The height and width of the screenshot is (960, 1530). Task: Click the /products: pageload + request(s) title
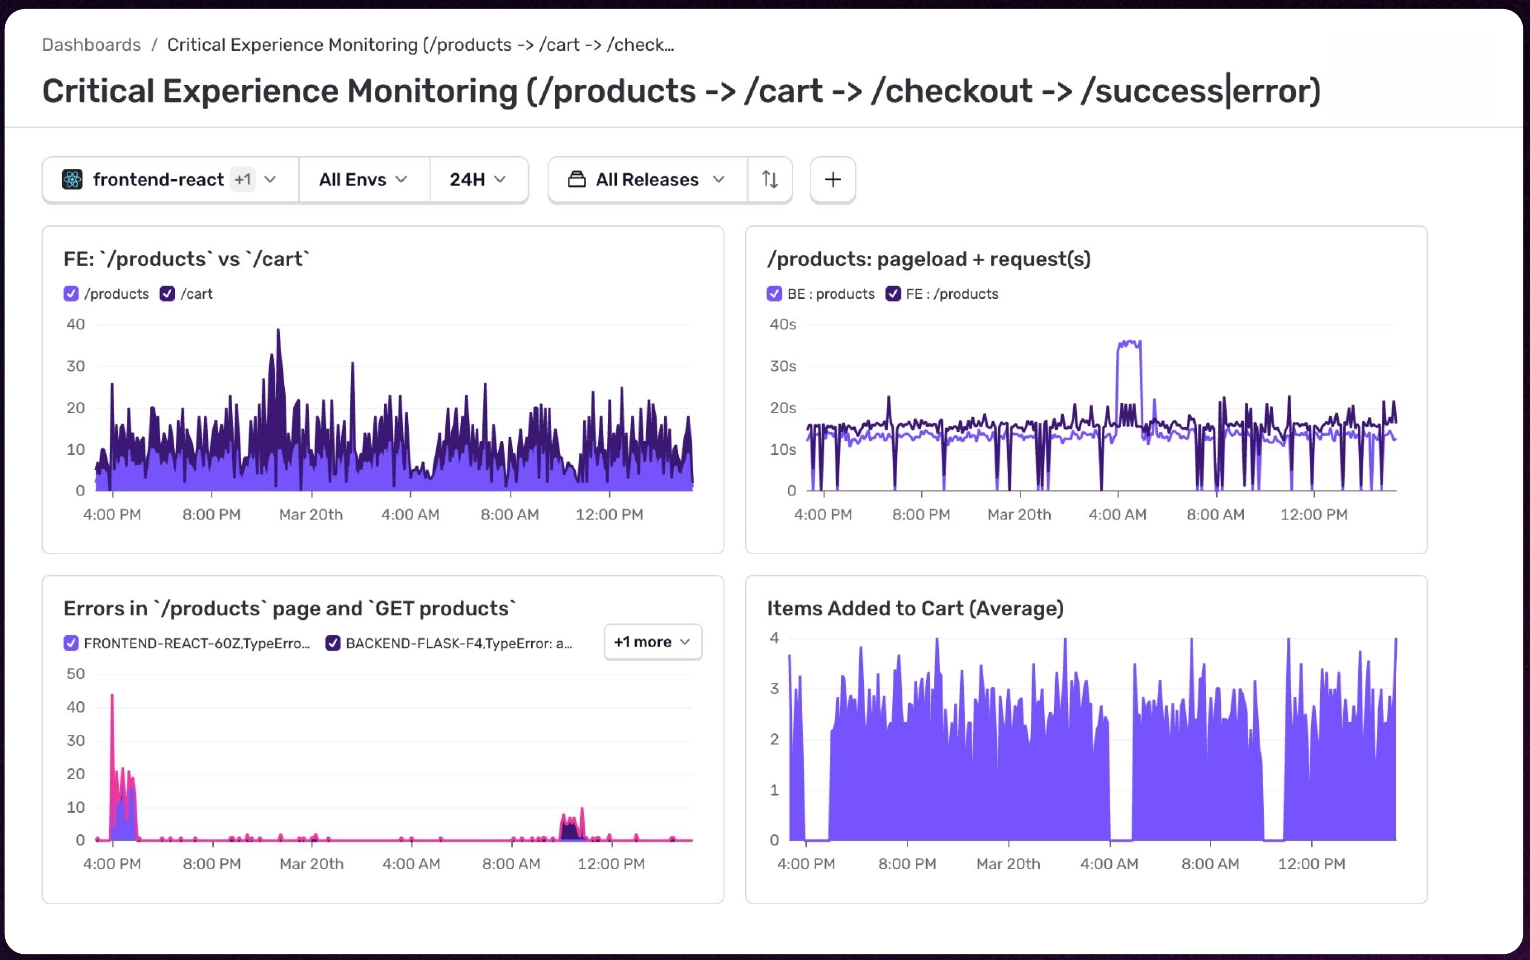coord(929,259)
